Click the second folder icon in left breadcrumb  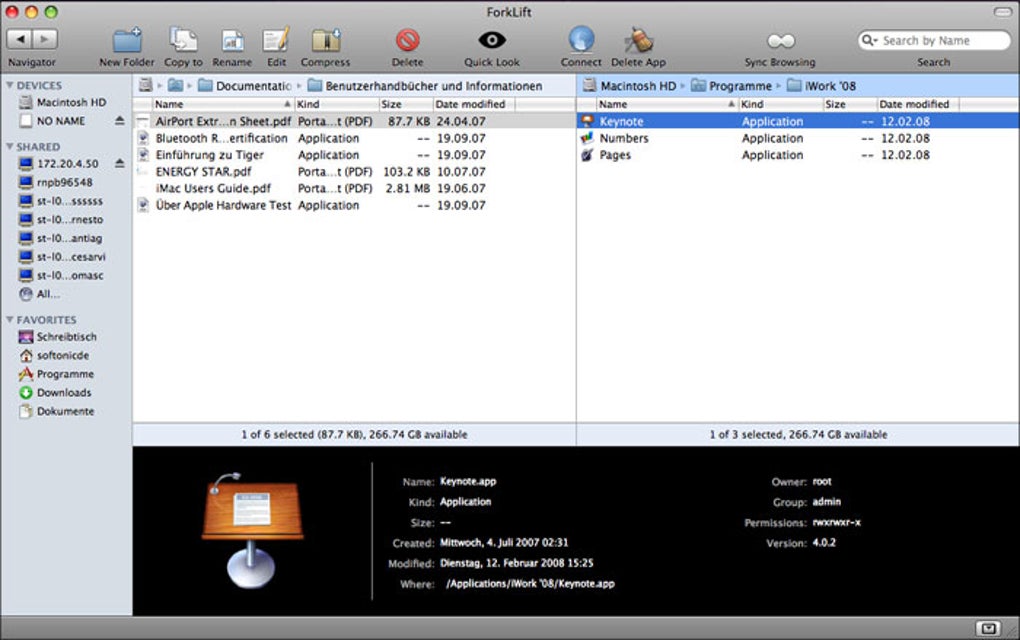pos(175,85)
